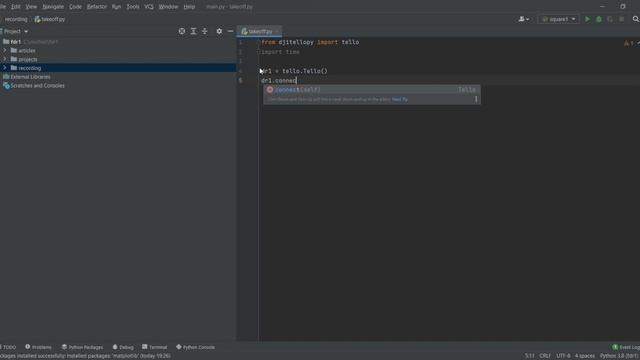
Task: Accept the connect(self) completion suggestion
Action: point(371,90)
